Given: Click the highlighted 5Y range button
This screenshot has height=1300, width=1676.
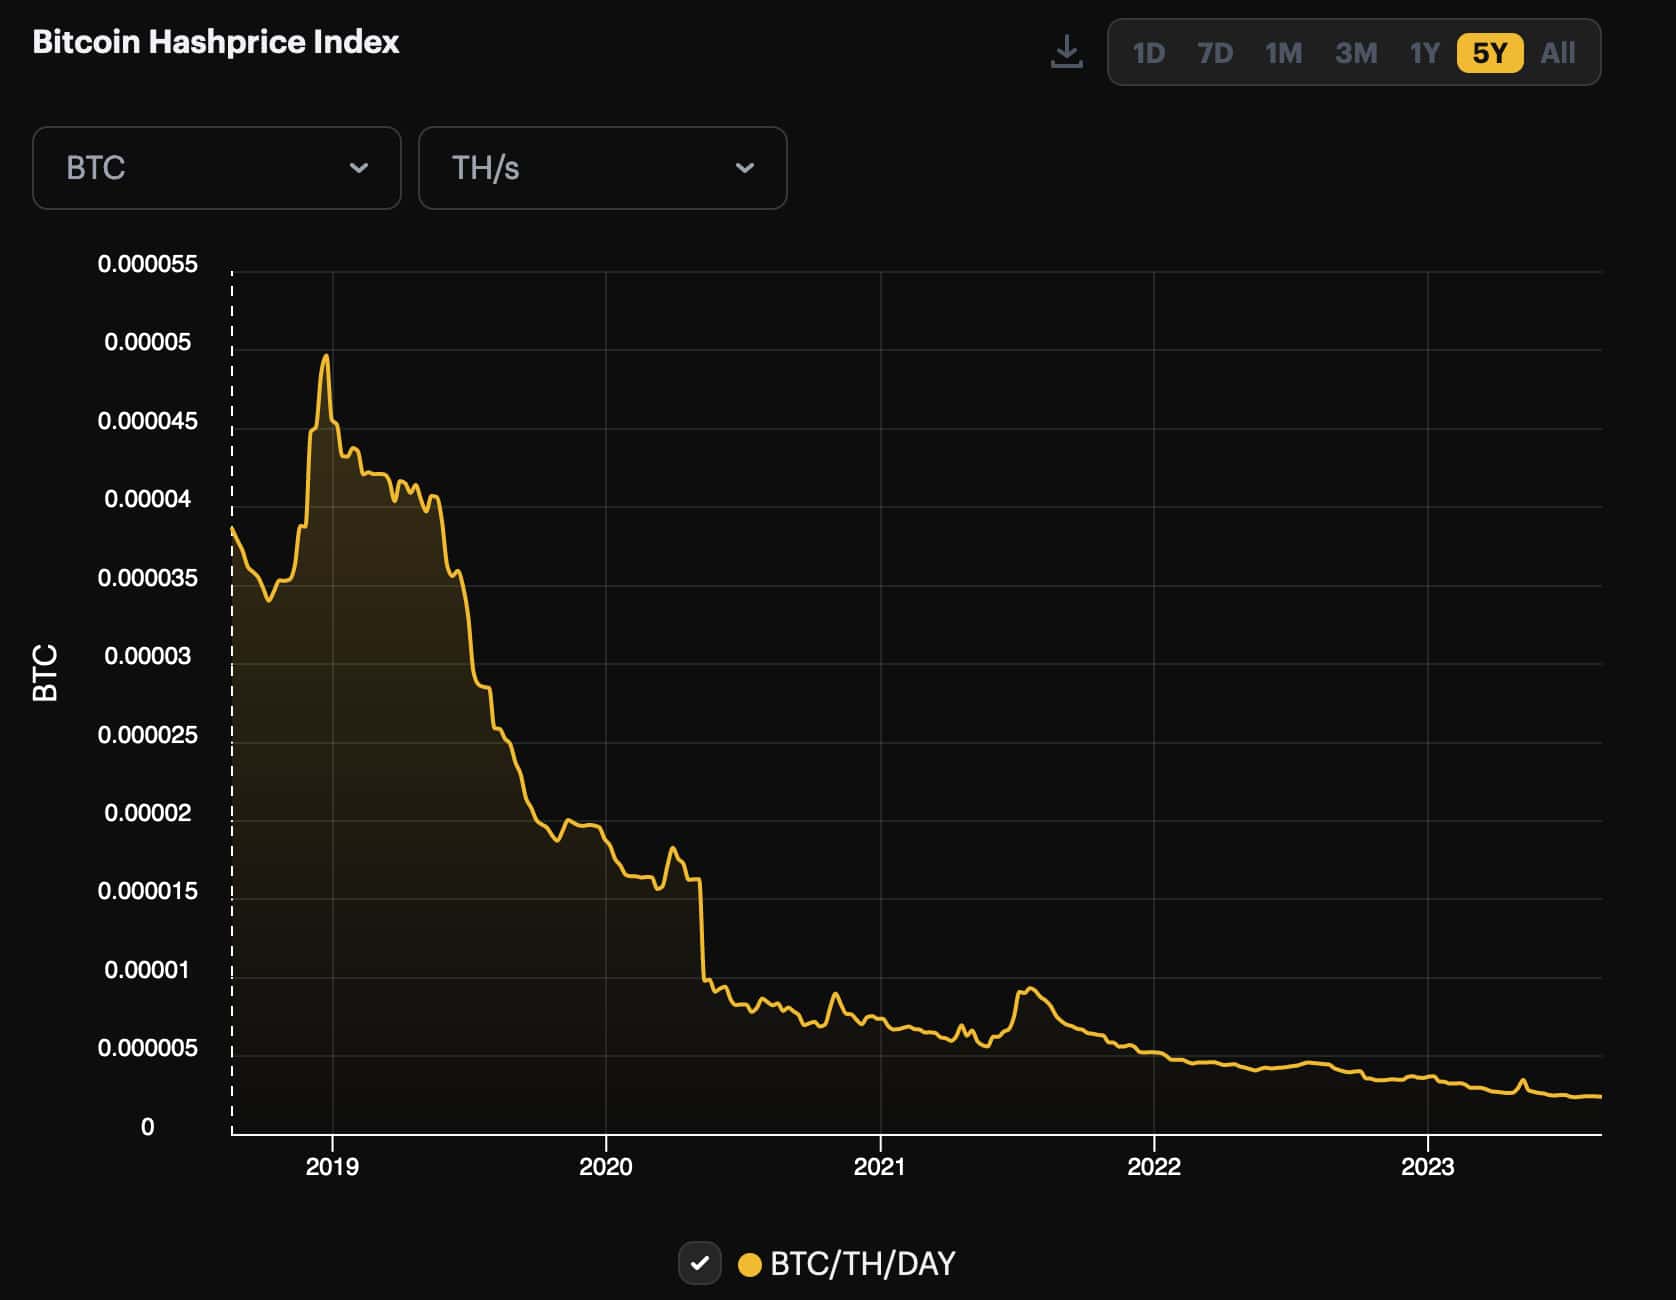Looking at the screenshot, I should (x=1490, y=54).
